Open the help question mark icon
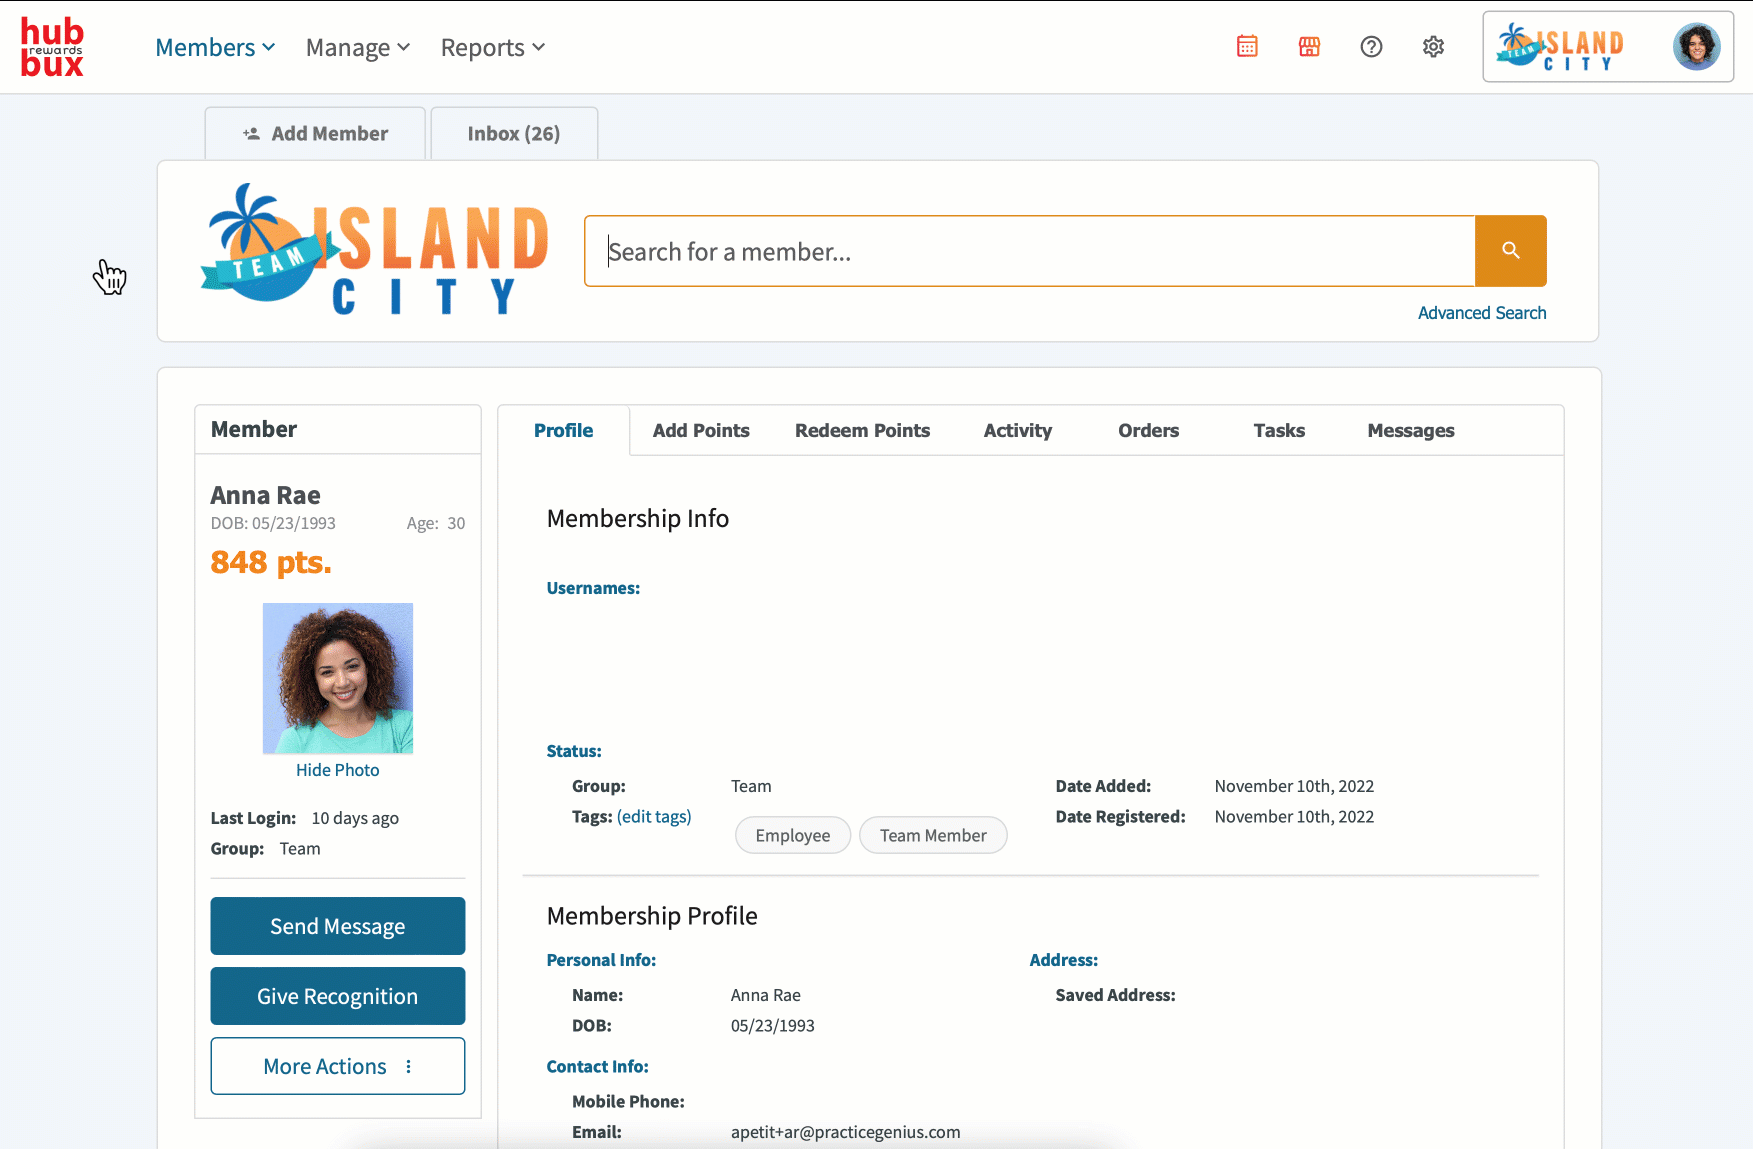Viewport: 1753px width, 1149px height. pos(1371,47)
